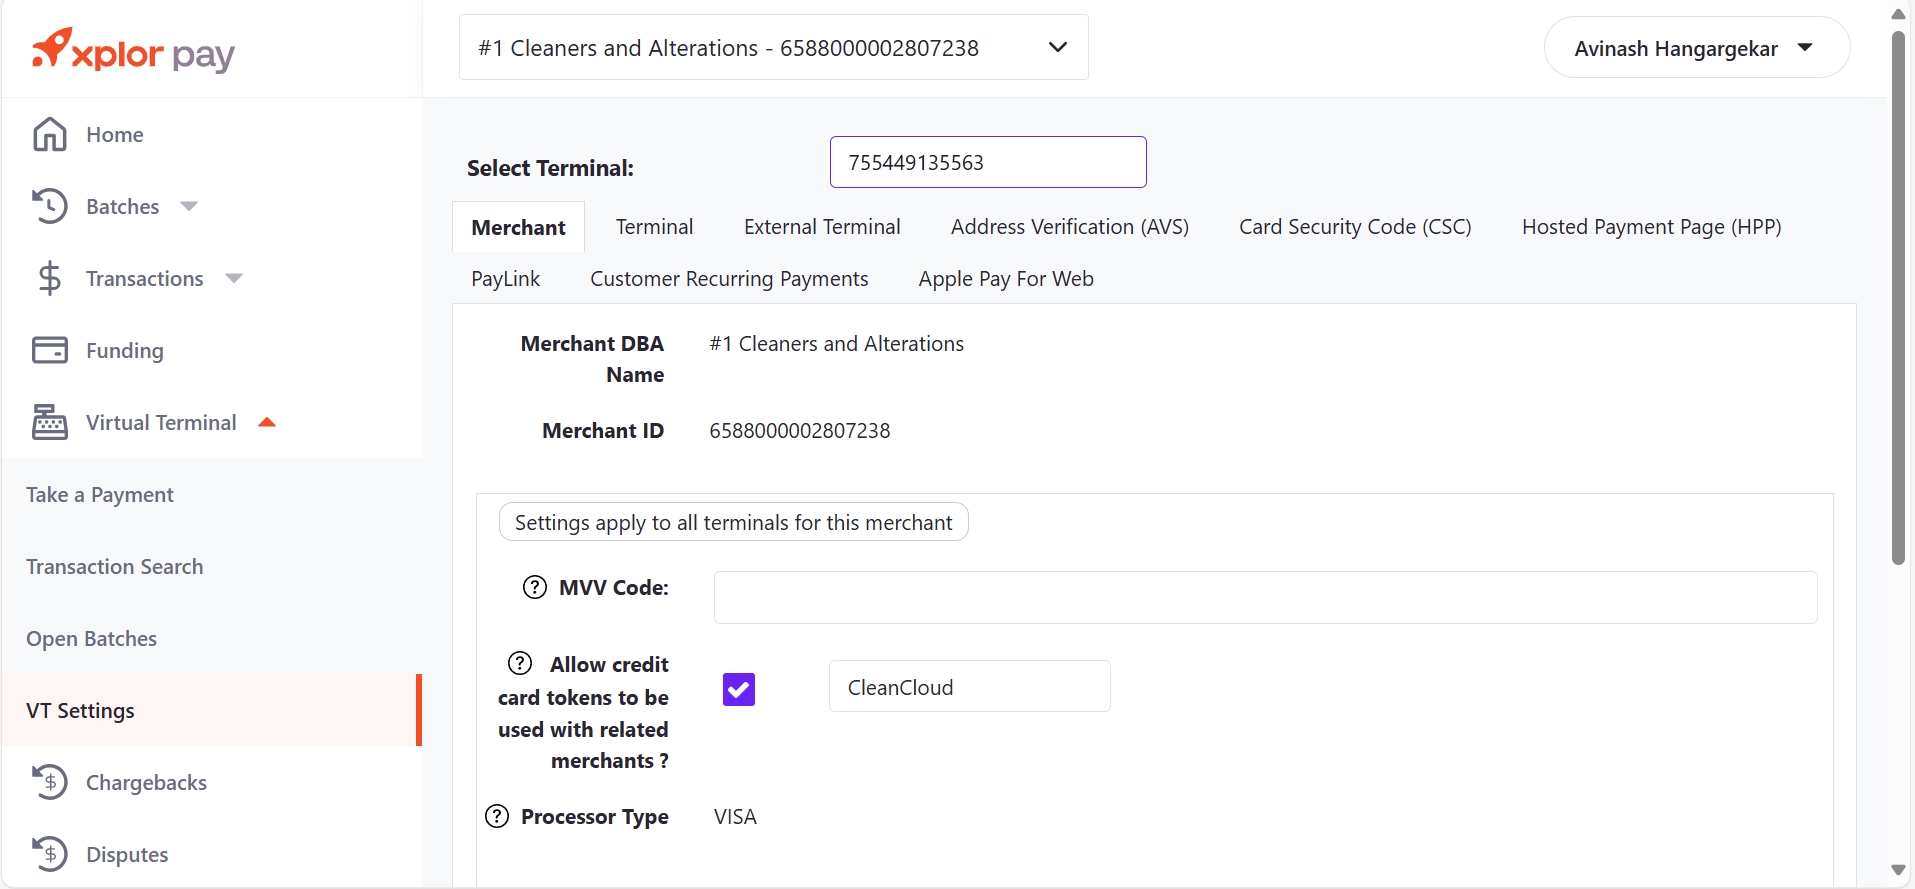Expand the Batches submenu arrow
Viewport: 1915px width, 889px height.
[x=189, y=206]
